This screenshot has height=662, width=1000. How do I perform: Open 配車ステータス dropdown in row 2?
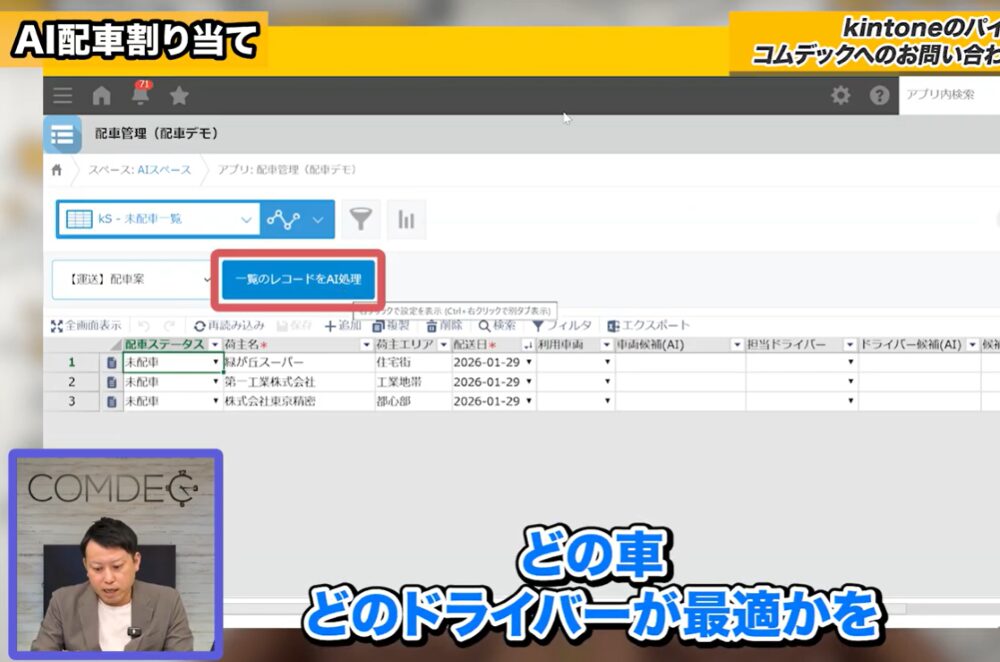216,382
